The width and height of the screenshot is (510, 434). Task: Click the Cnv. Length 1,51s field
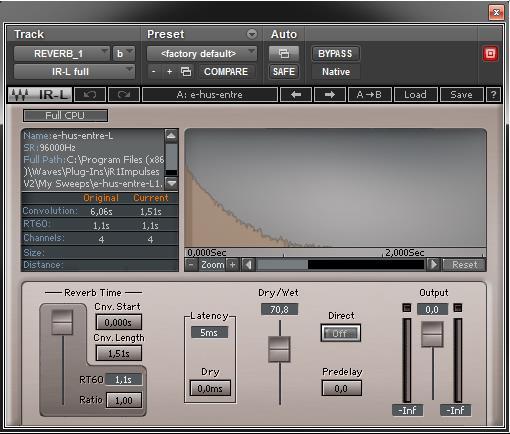pyautogui.click(x=118, y=353)
